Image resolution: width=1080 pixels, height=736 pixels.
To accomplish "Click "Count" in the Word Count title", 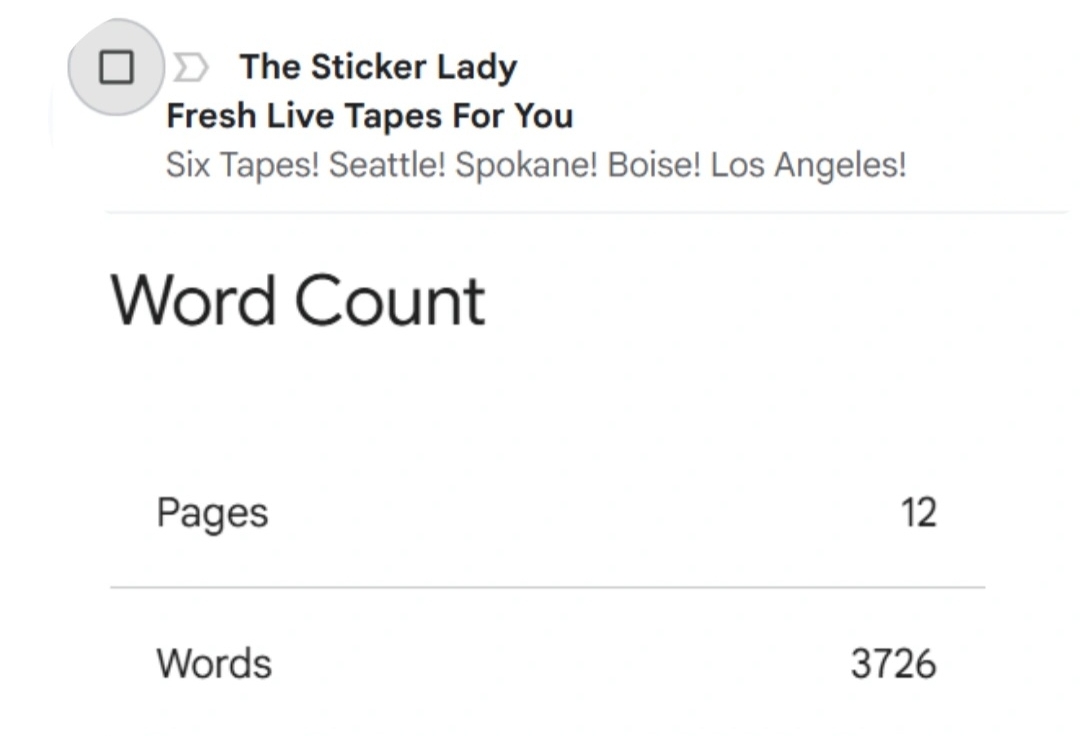I will coord(390,301).
